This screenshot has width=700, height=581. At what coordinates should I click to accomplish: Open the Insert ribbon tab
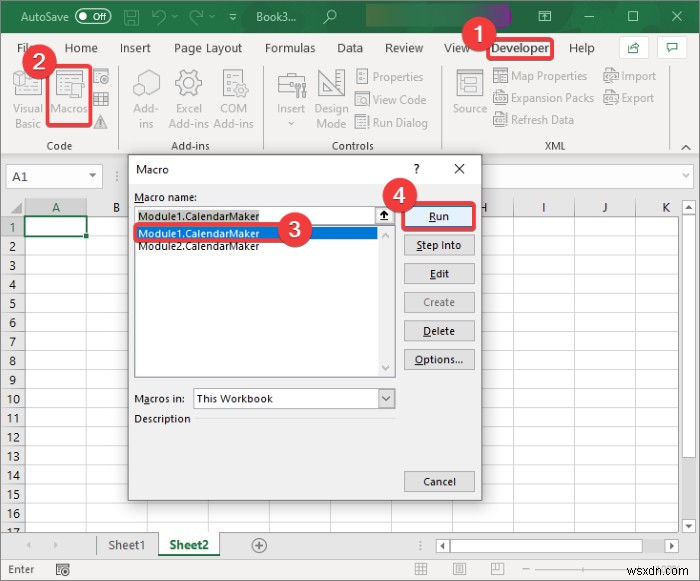point(135,48)
